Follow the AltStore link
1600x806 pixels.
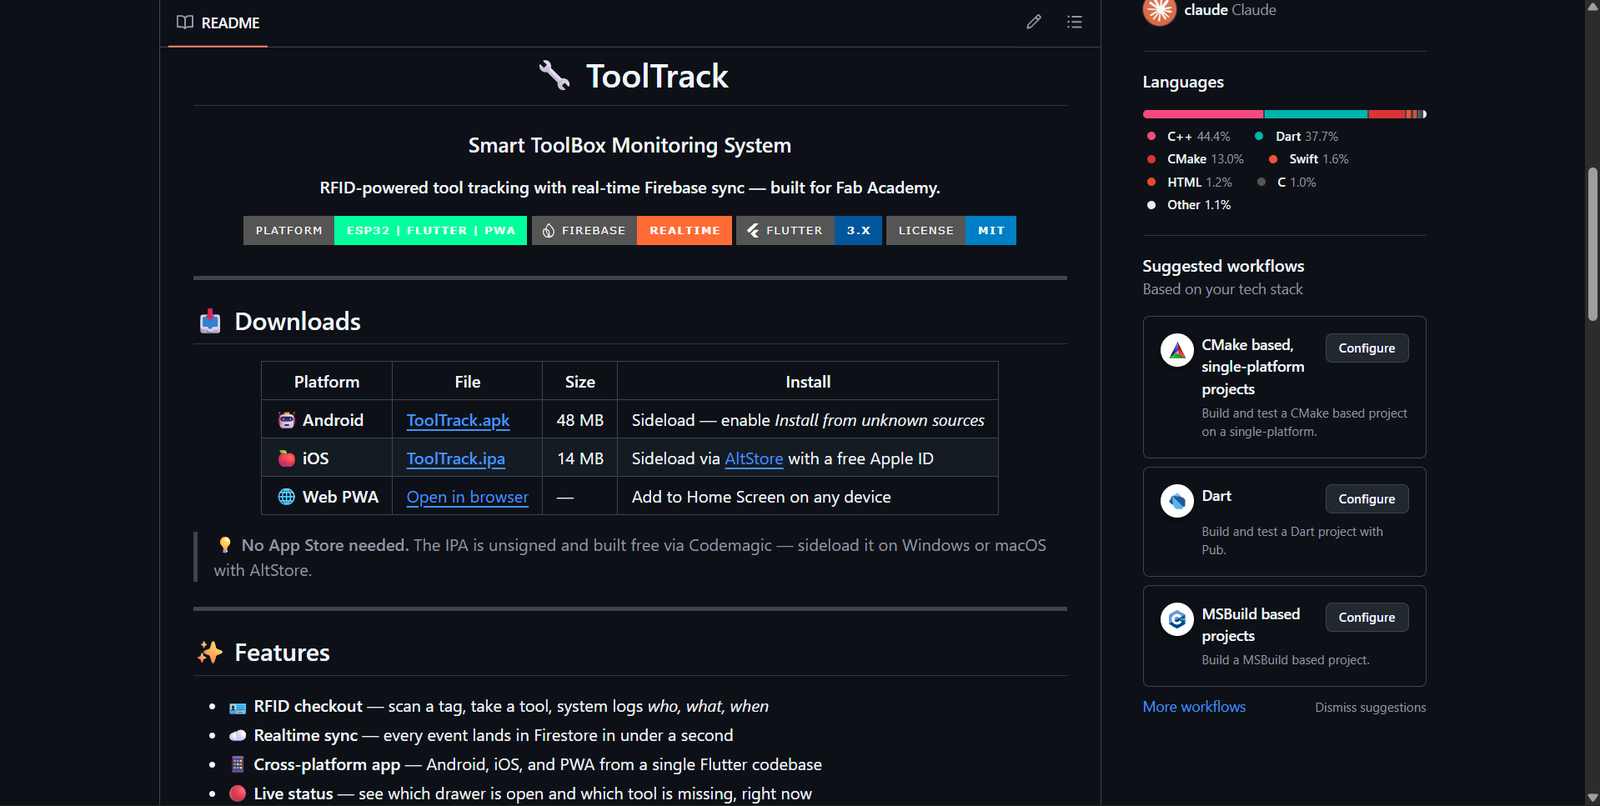coord(754,458)
